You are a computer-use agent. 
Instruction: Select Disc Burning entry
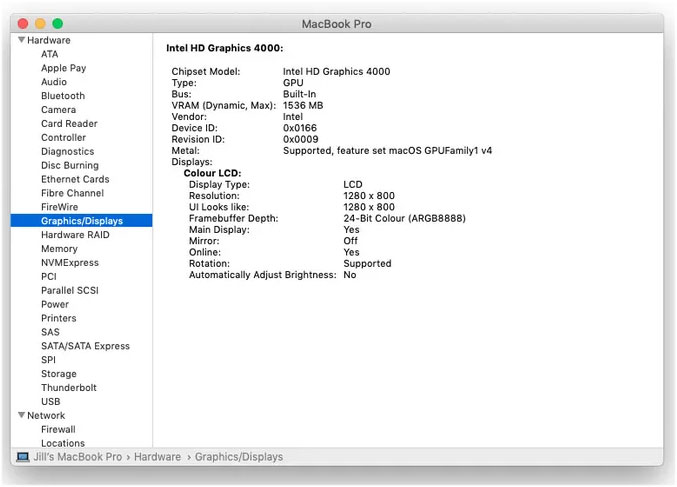(70, 165)
